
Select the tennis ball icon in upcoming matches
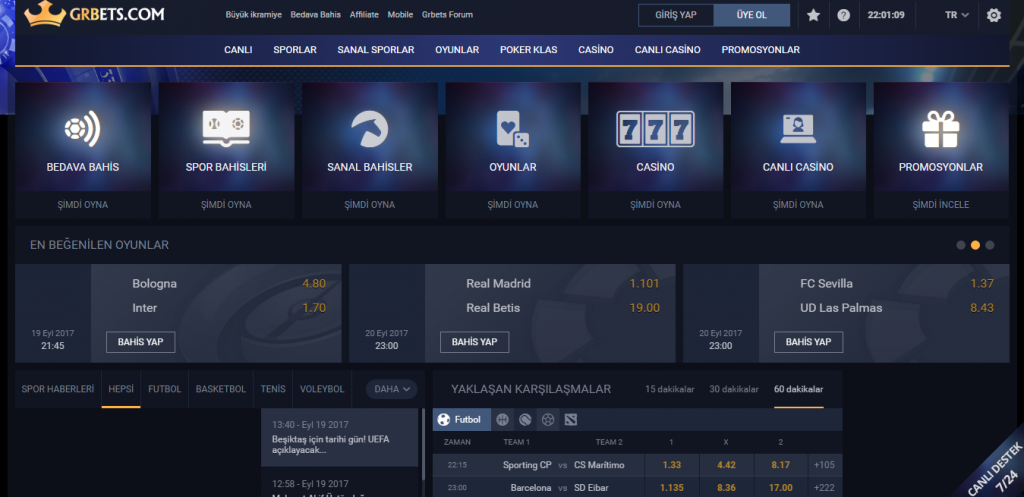coord(525,419)
